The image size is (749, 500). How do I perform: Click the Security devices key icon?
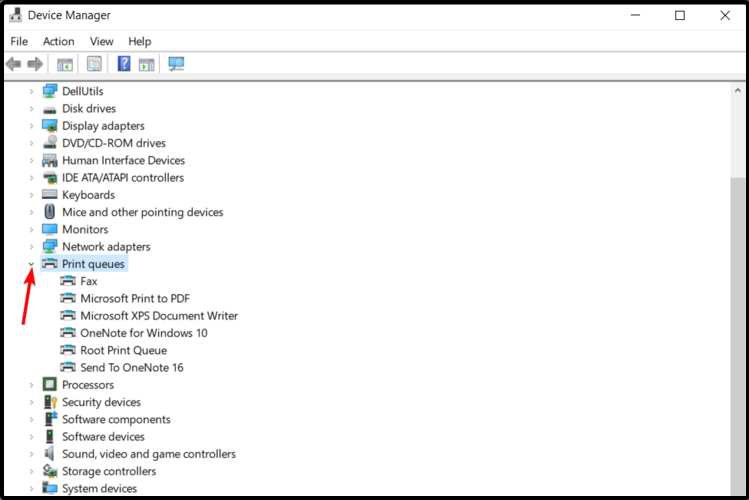[50, 402]
